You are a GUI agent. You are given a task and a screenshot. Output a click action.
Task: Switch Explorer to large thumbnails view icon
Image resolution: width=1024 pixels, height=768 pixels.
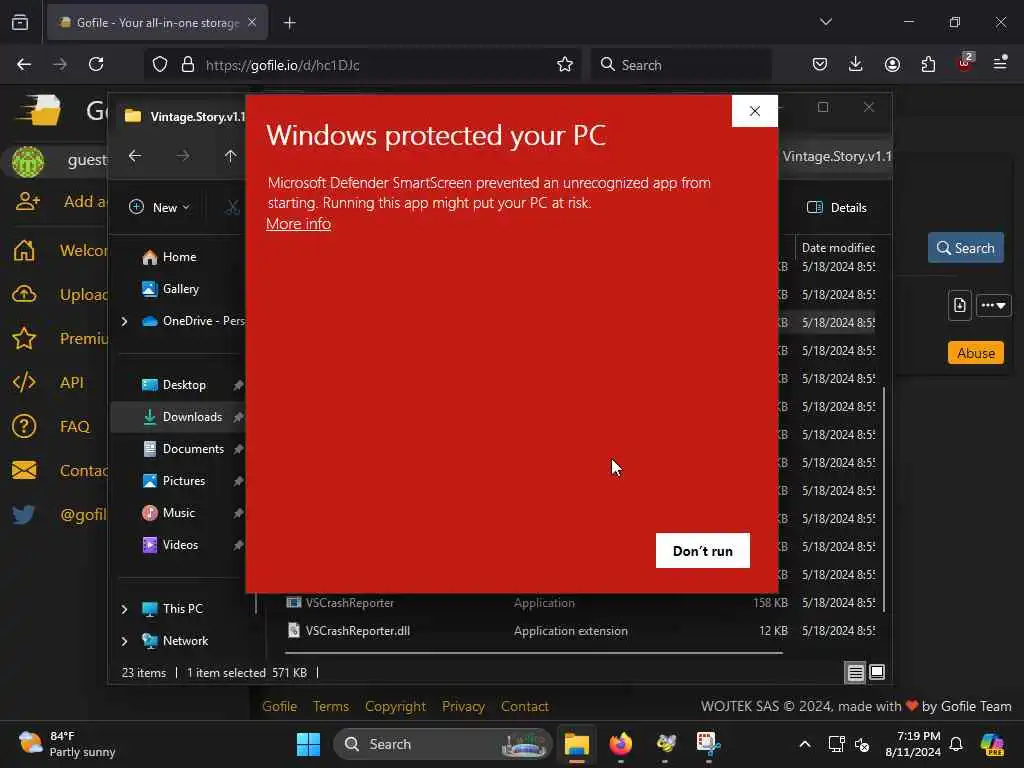[877, 672]
